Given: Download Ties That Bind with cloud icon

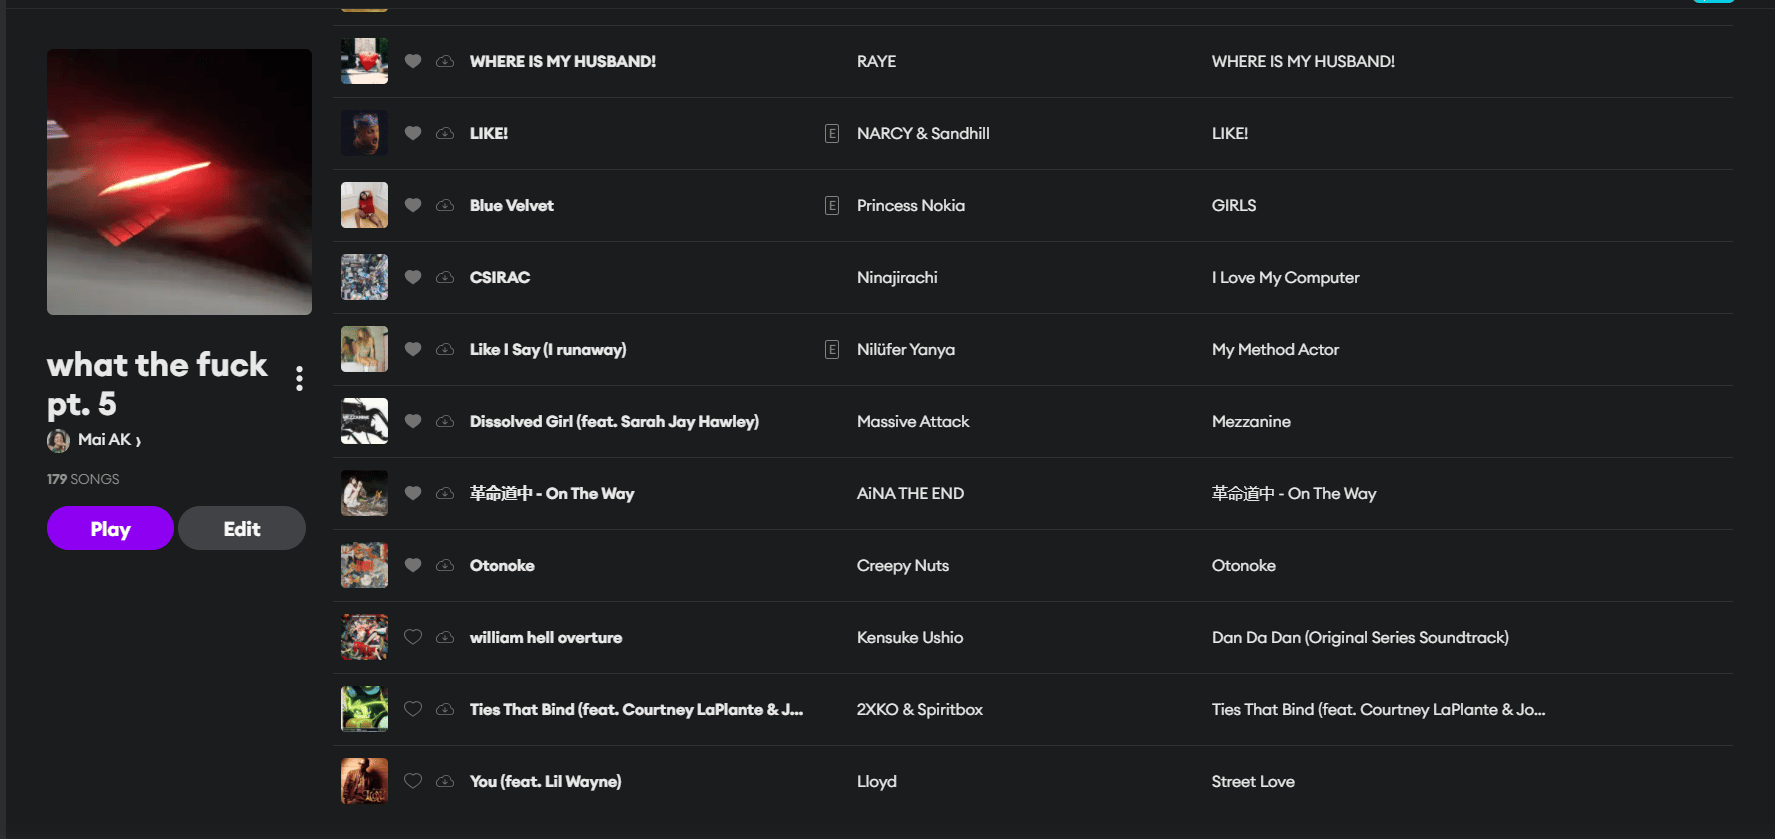Looking at the screenshot, I should coord(445,709).
